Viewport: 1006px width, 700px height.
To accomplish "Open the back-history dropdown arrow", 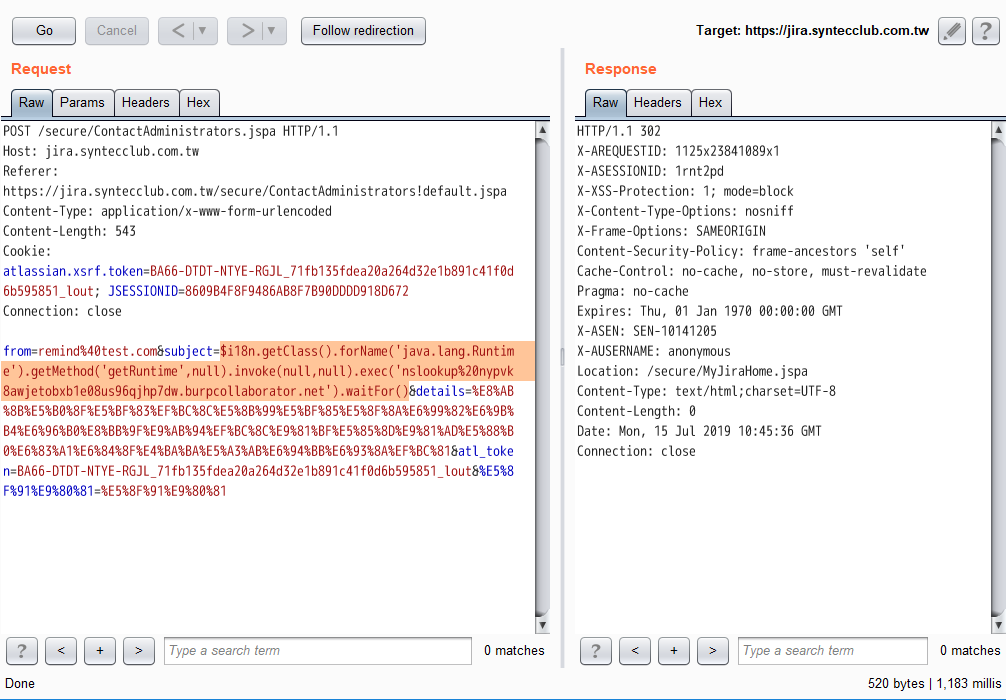I will (203, 31).
